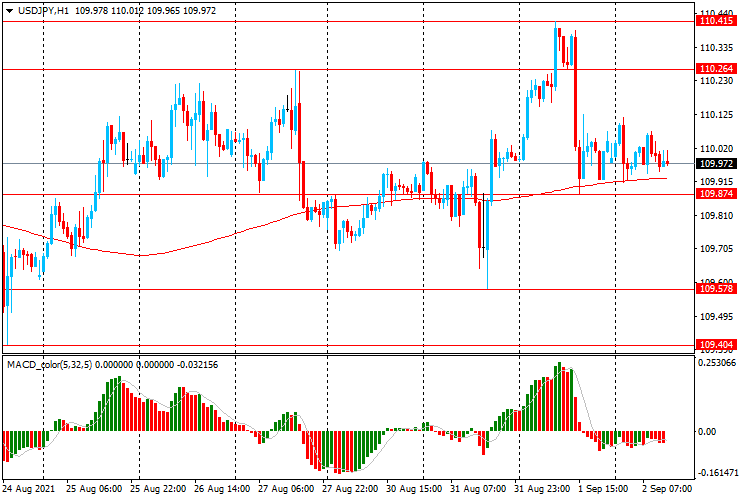
Task: Click the 110.125 price scale value
Action: pos(716,115)
